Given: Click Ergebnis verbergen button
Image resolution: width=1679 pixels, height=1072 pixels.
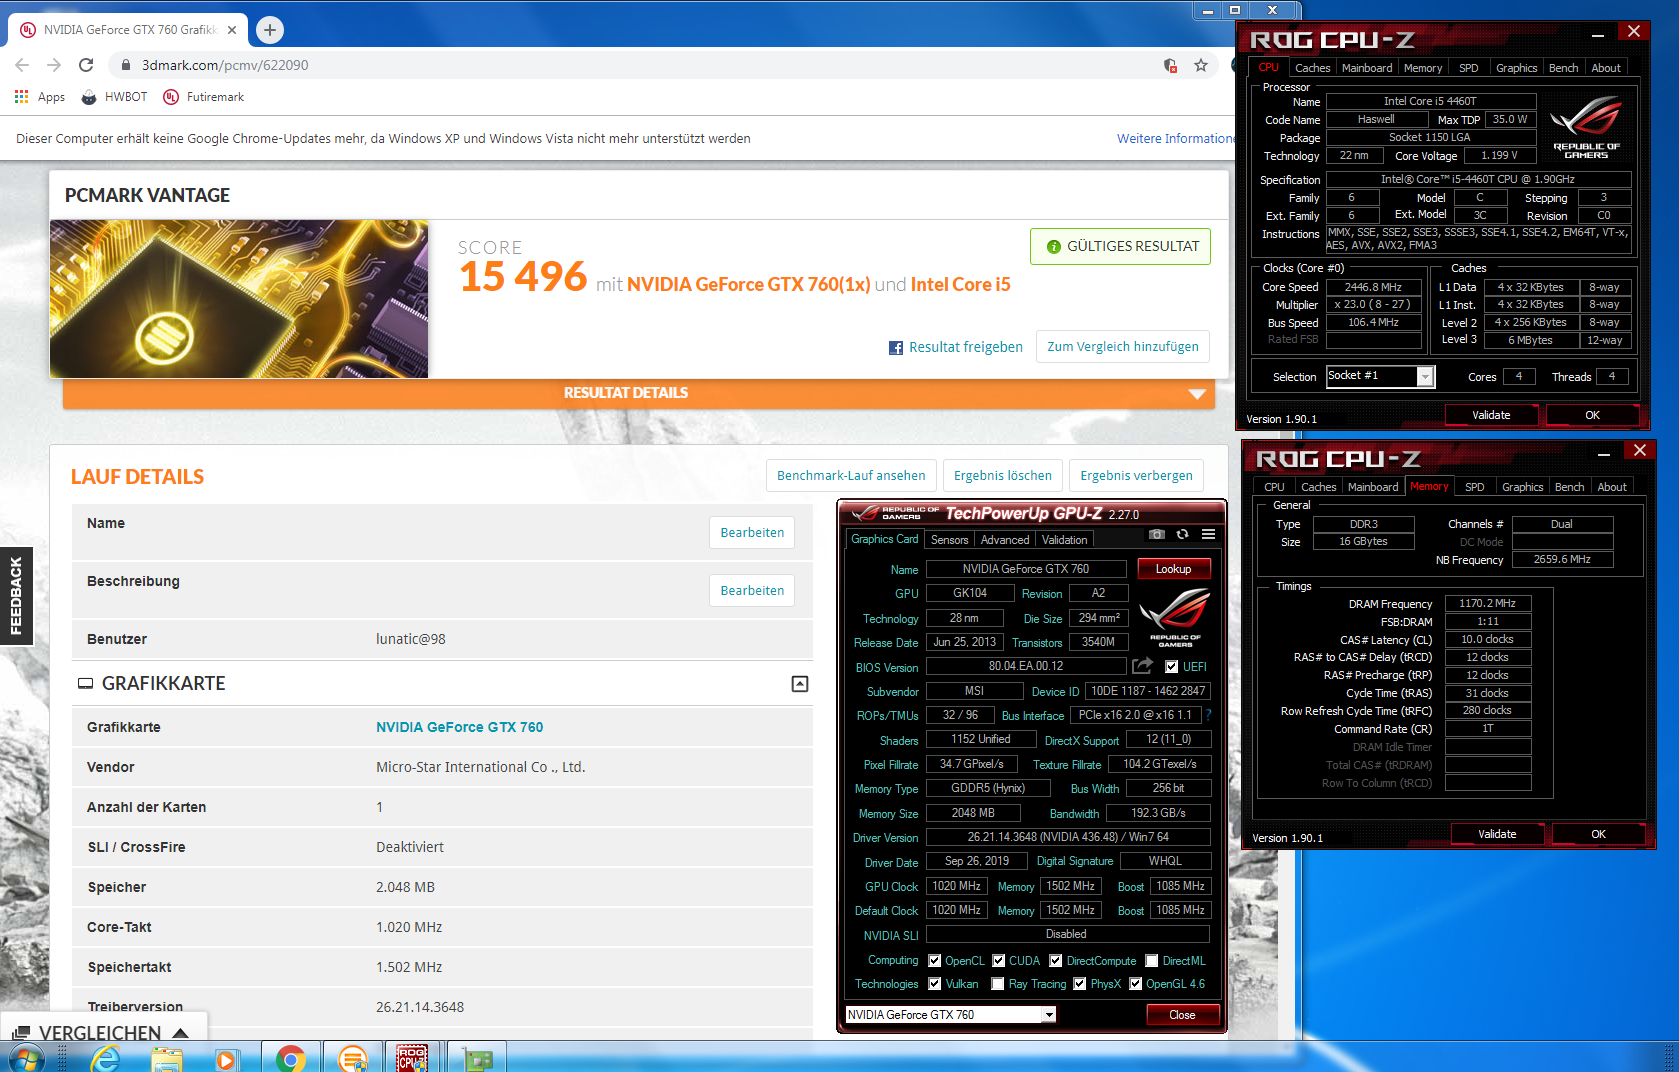Looking at the screenshot, I should (1136, 476).
